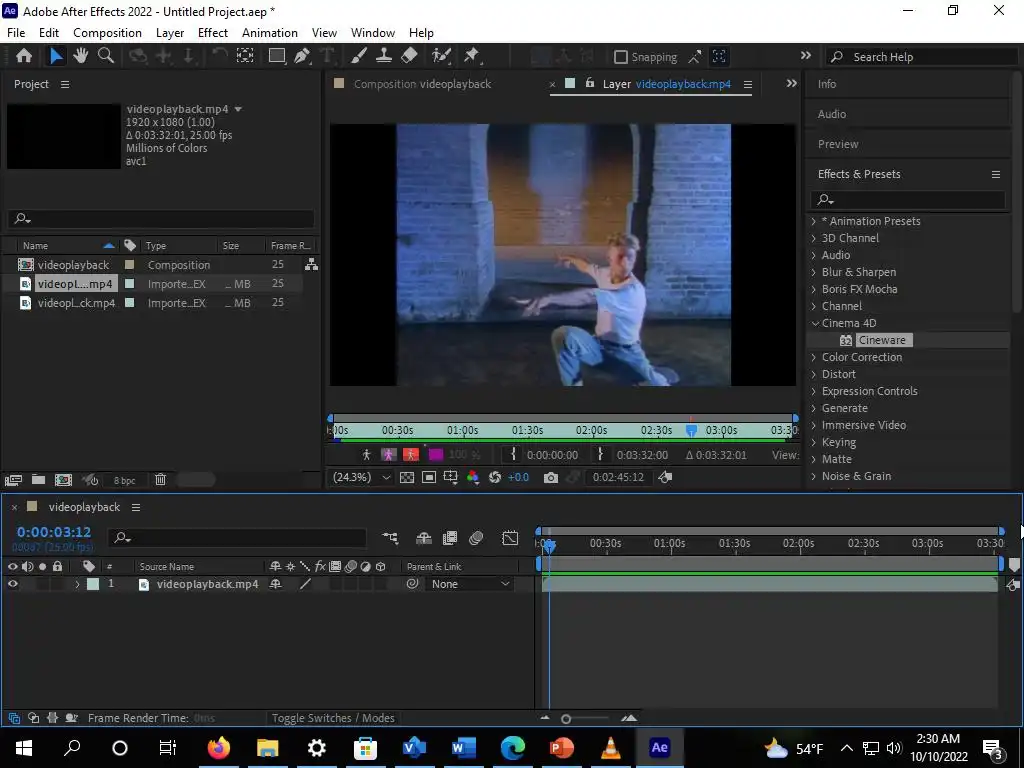Screen dimensions: 1024x768
Task: Open the Parent None dropdown for layer
Action: pos(470,584)
